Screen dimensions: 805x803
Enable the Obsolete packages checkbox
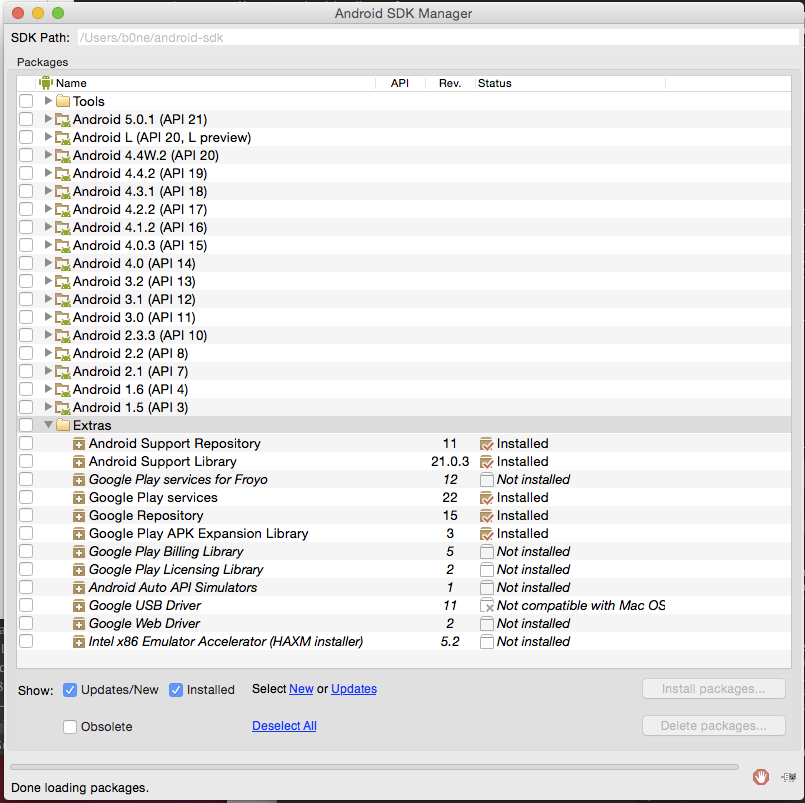coord(70,726)
